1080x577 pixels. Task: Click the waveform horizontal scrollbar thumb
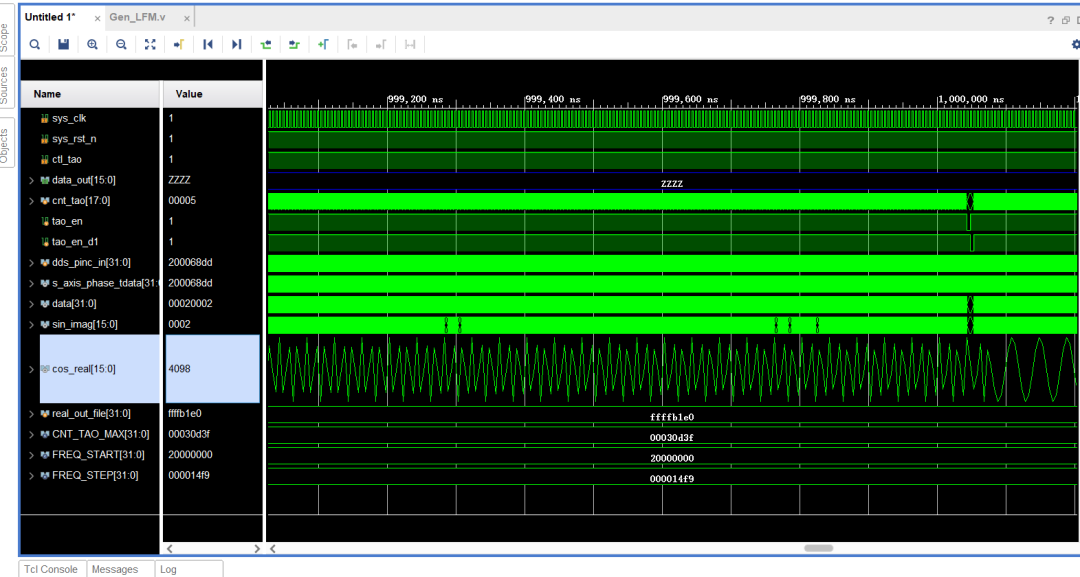coord(818,549)
